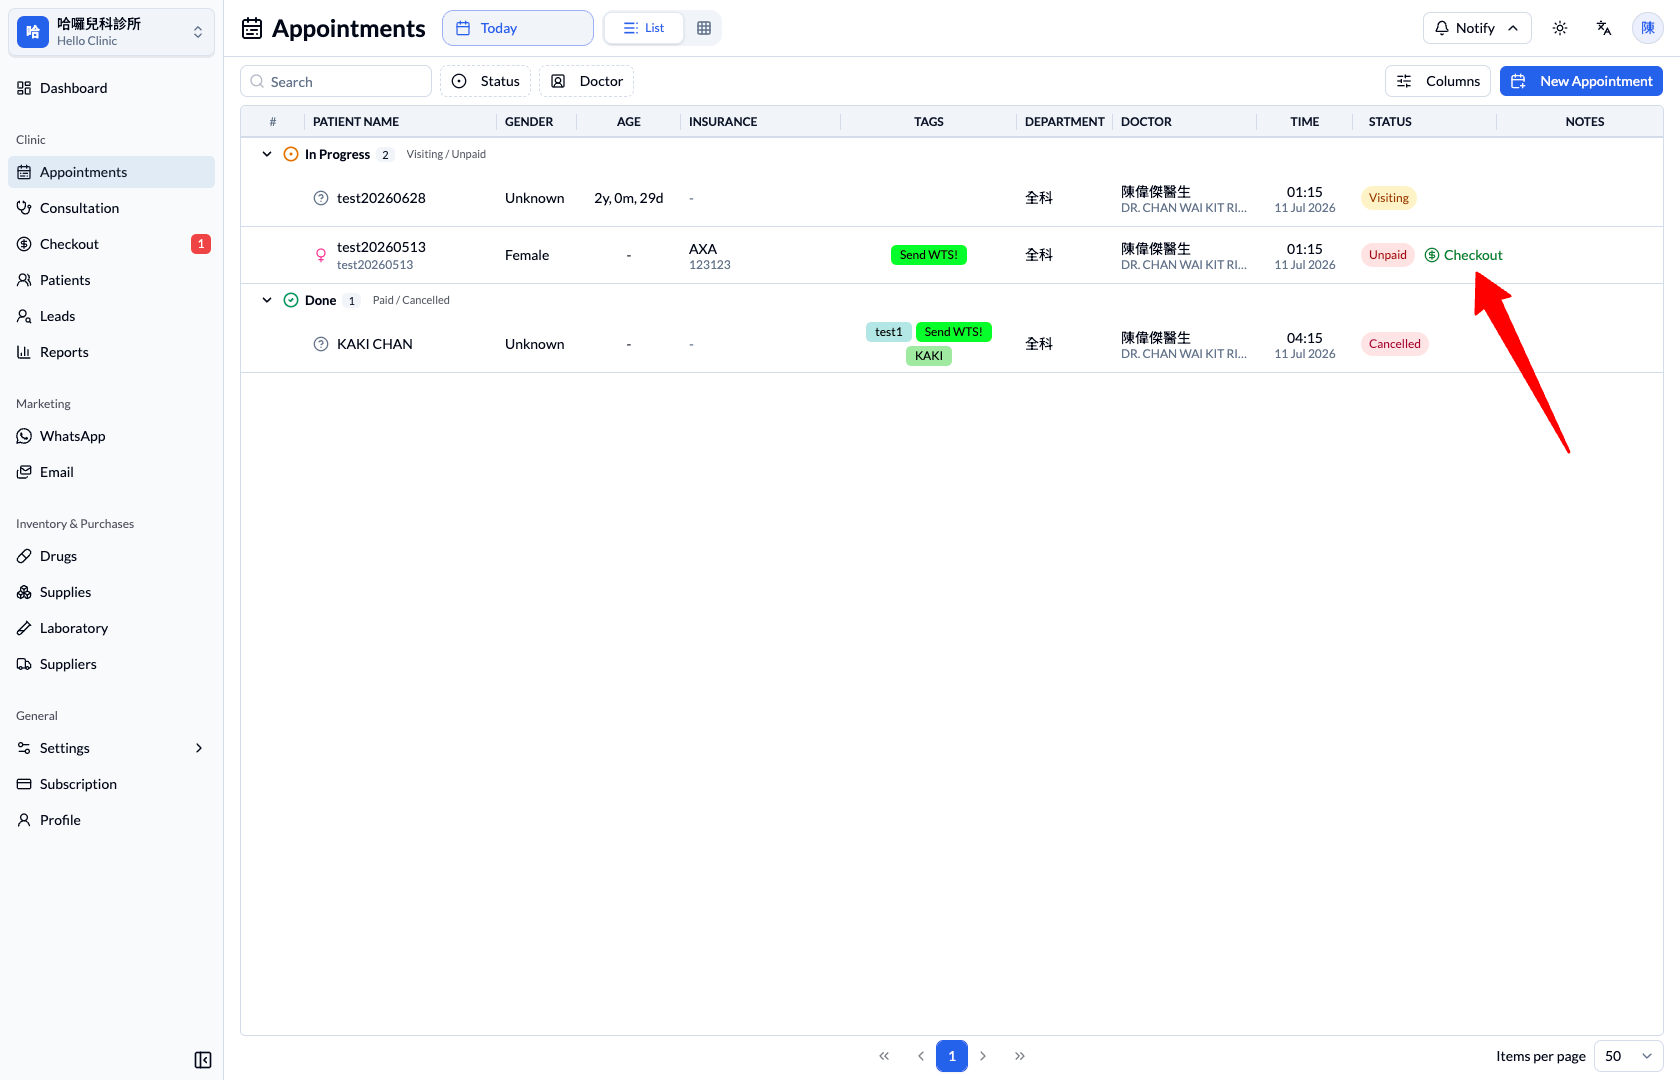Image resolution: width=1680 pixels, height=1080 pixels.
Task: Click Send WTS! tag on test20260513 row
Action: (x=929, y=255)
